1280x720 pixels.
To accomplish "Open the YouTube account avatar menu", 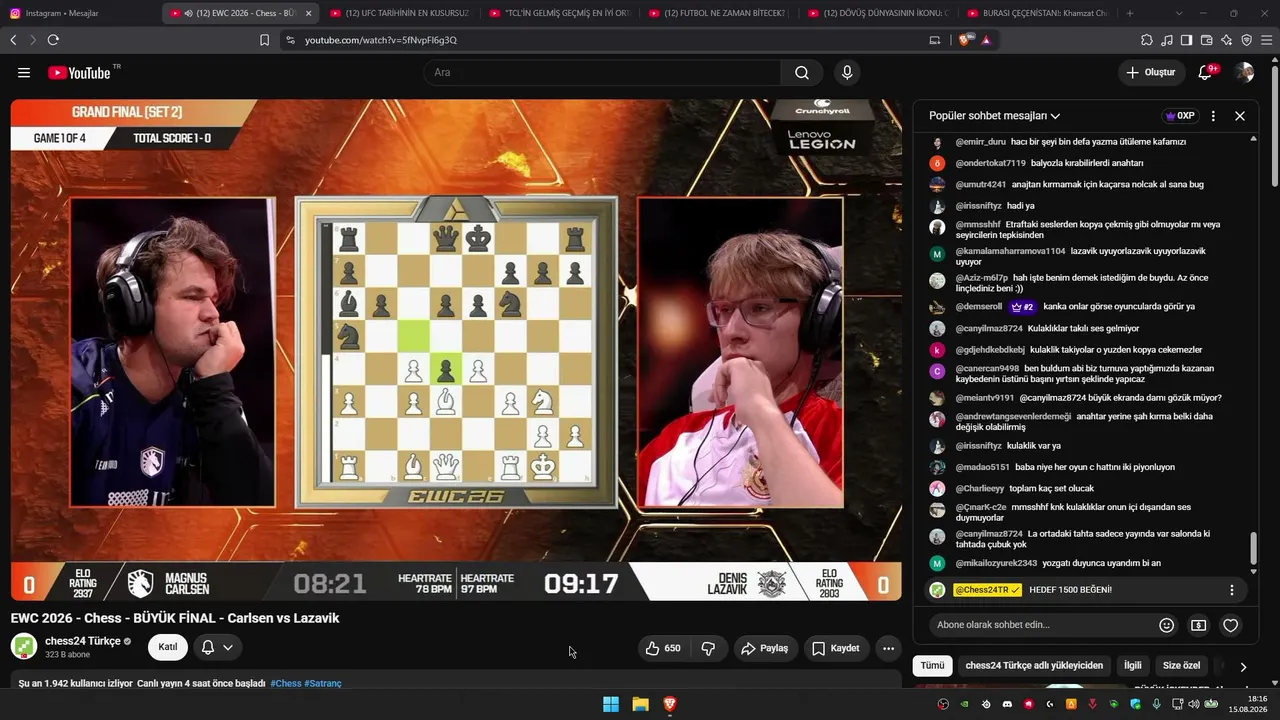I will 1244,73.
